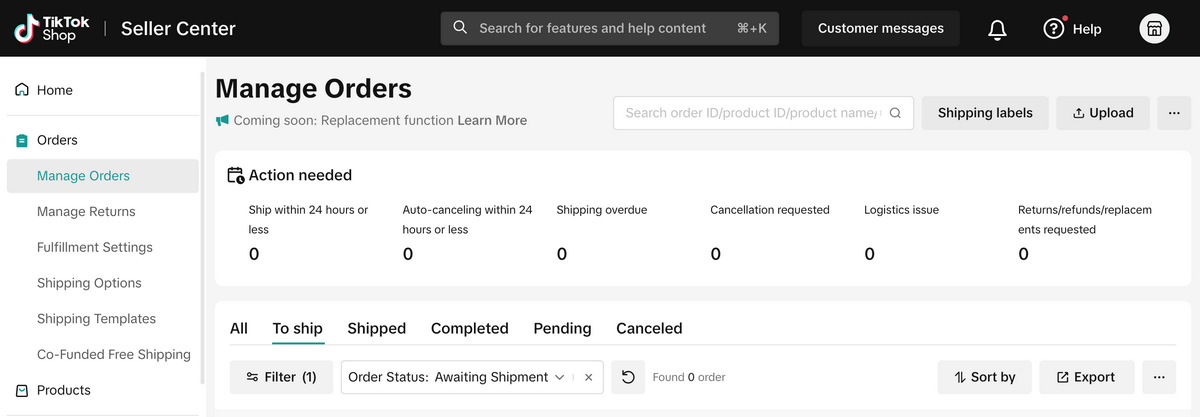Focus the order ID search field
This screenshot has width=1200, height=417.
point(751,113)
